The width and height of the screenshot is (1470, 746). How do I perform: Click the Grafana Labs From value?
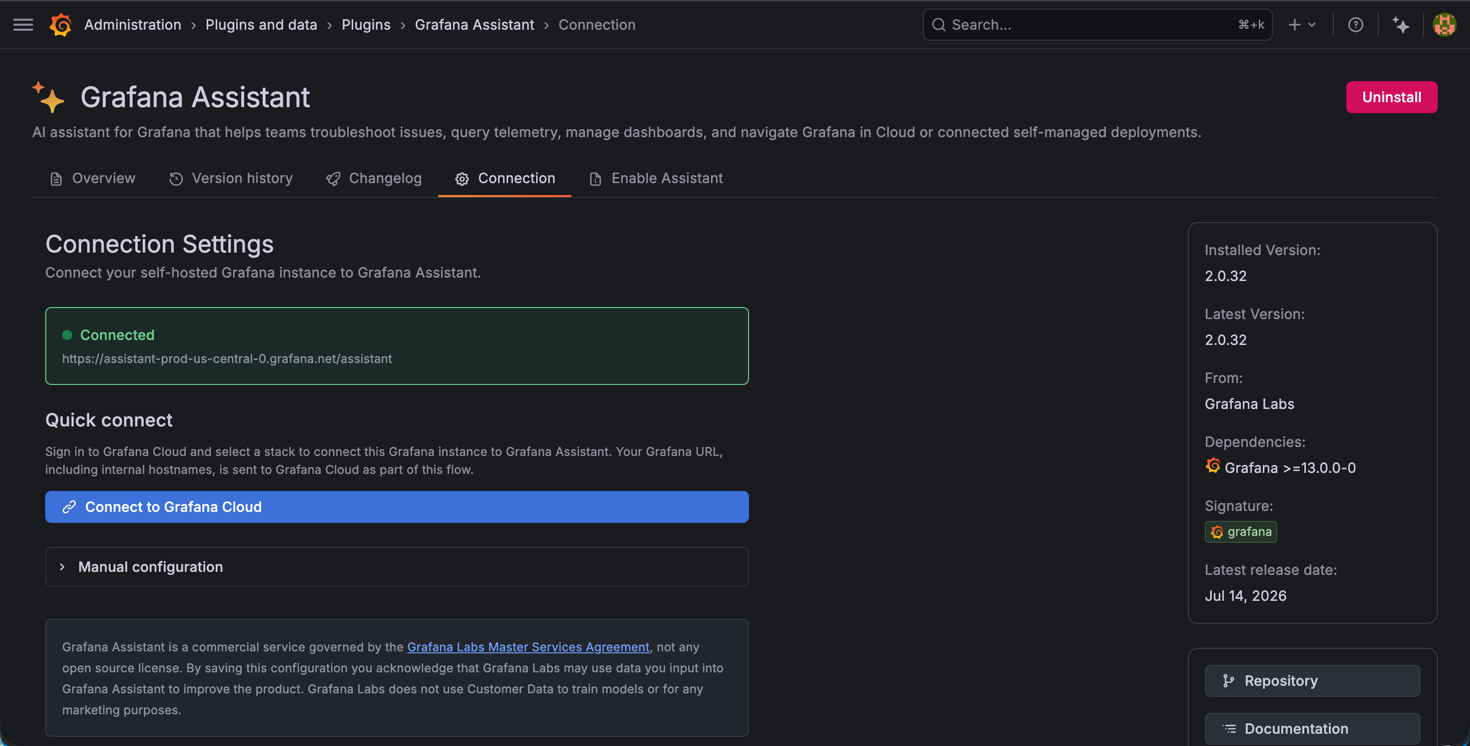click(x=1250, y=404)
